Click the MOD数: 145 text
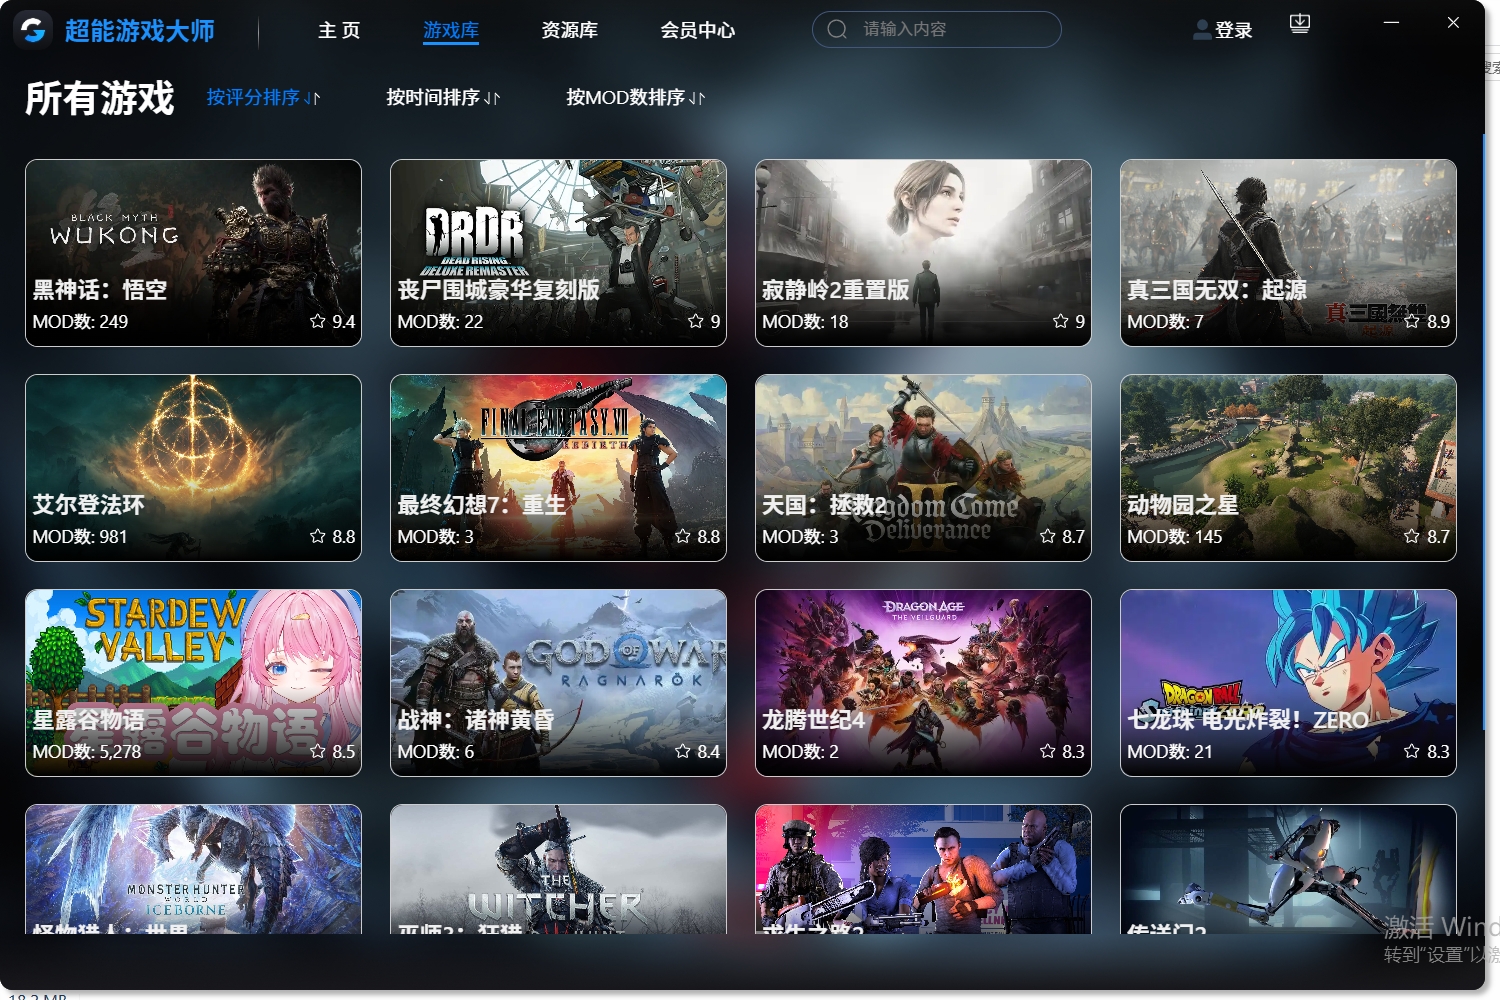Screen dimensions: 1500x1000 (1175, 537)
